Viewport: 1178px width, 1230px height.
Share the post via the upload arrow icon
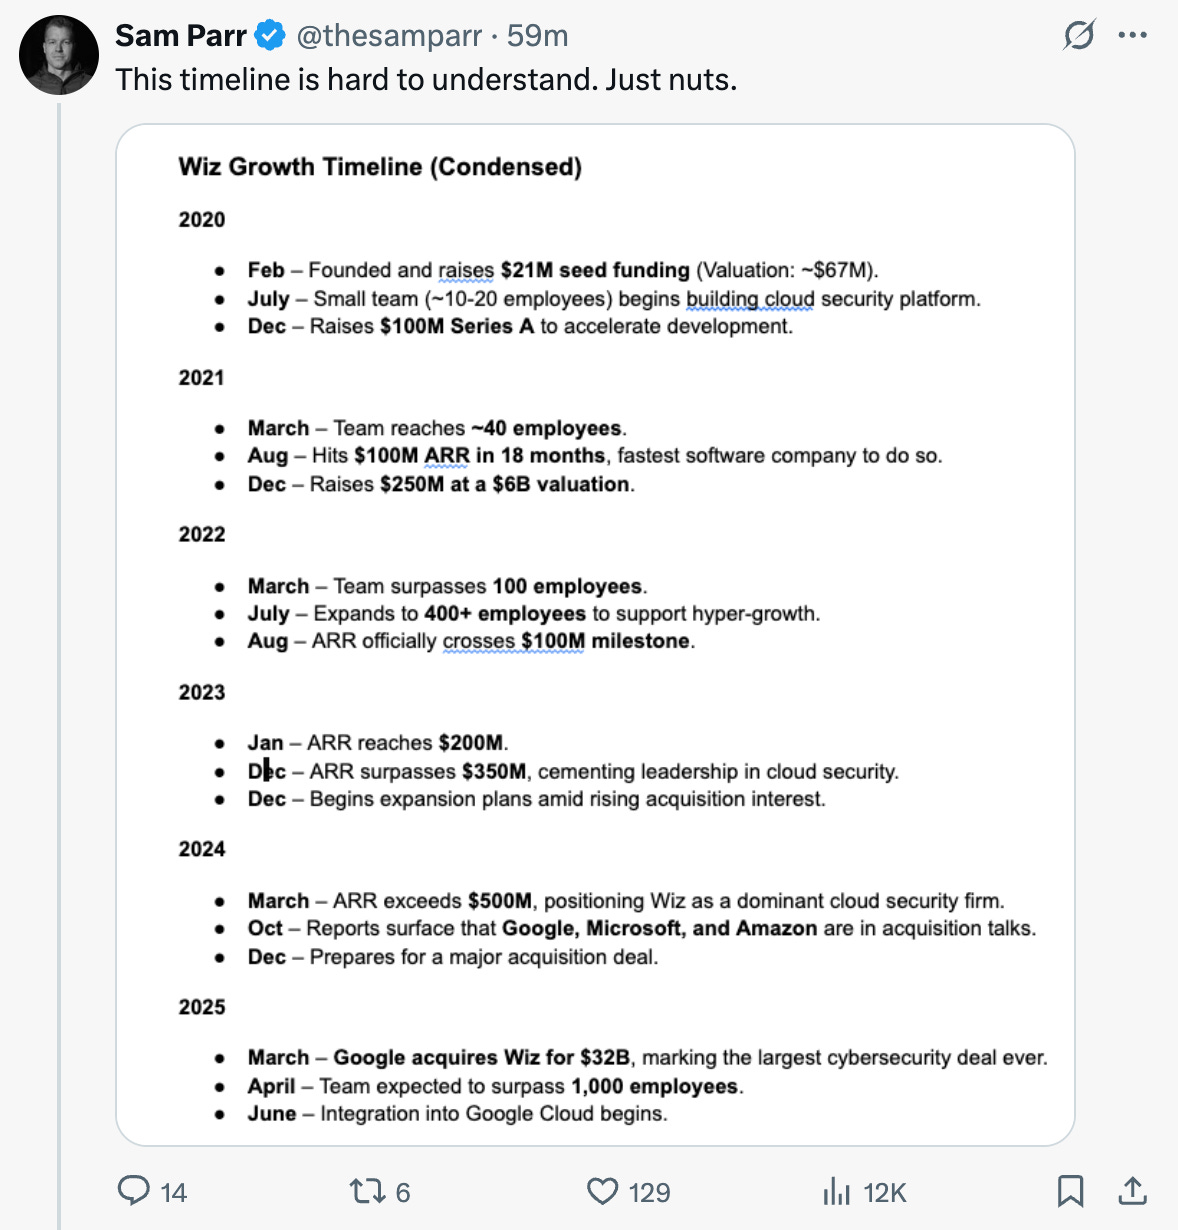click(x=1132, y=1190)
